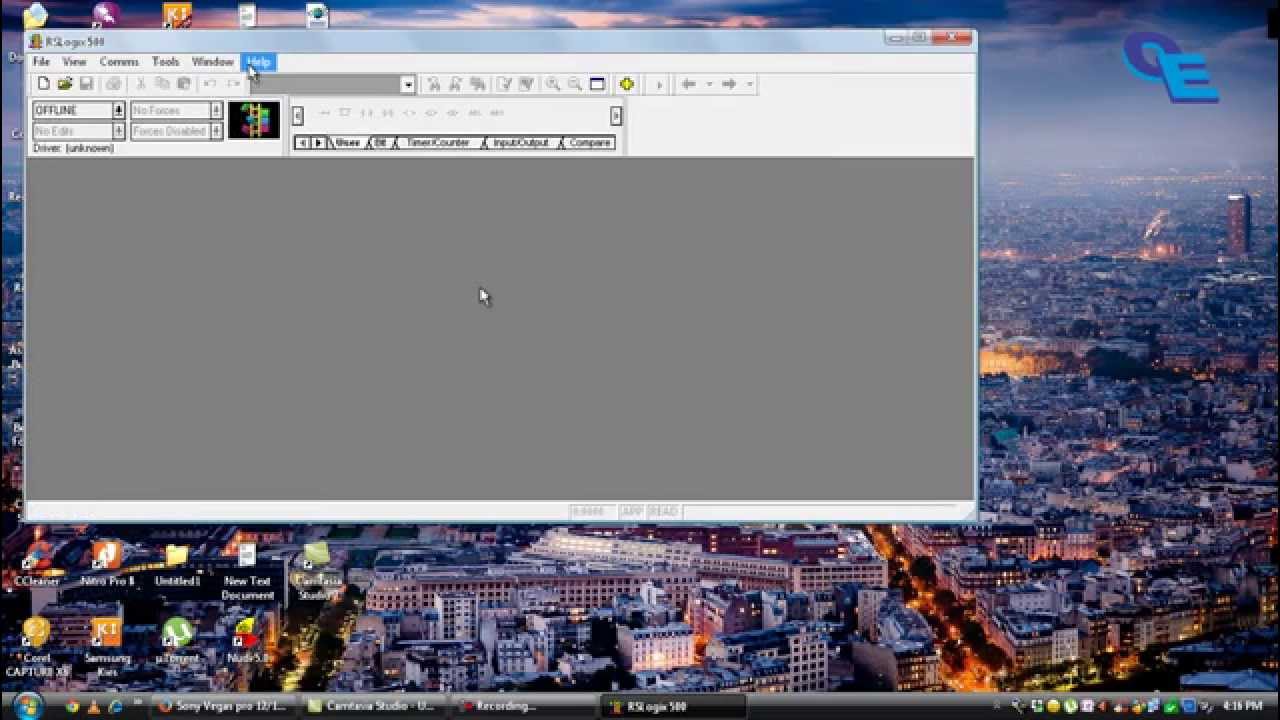Open the Untitled1 desktop folder
This screenshot has width=1280, height=720.
[x=177, y=564]
